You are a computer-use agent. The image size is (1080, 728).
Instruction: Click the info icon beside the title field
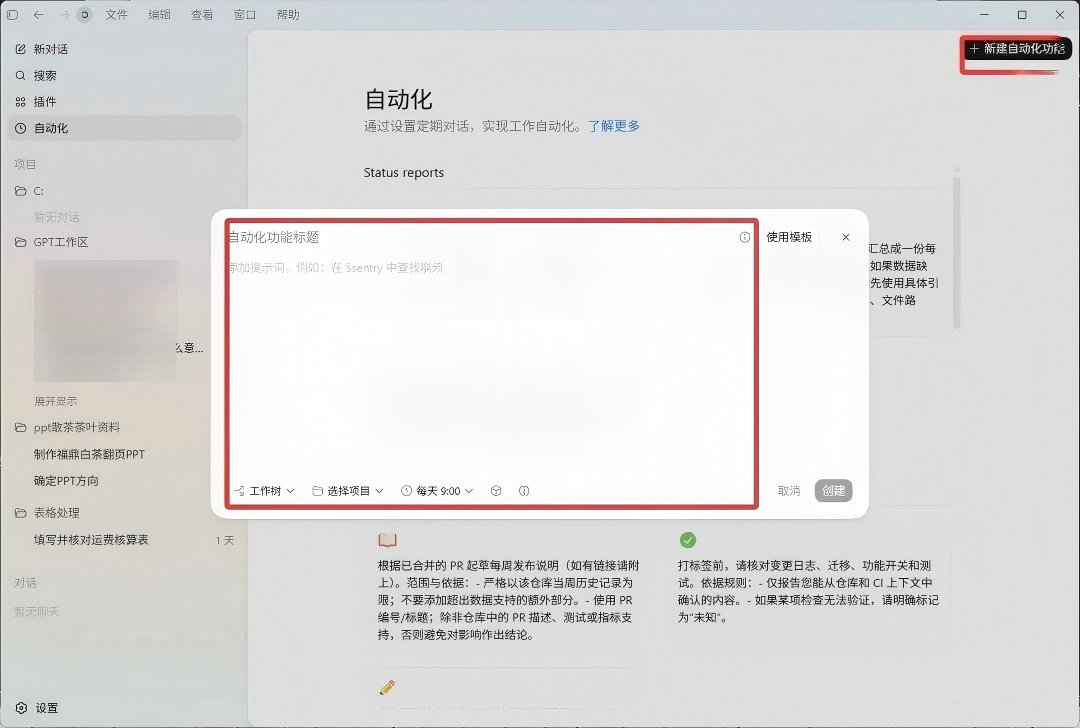745,237
